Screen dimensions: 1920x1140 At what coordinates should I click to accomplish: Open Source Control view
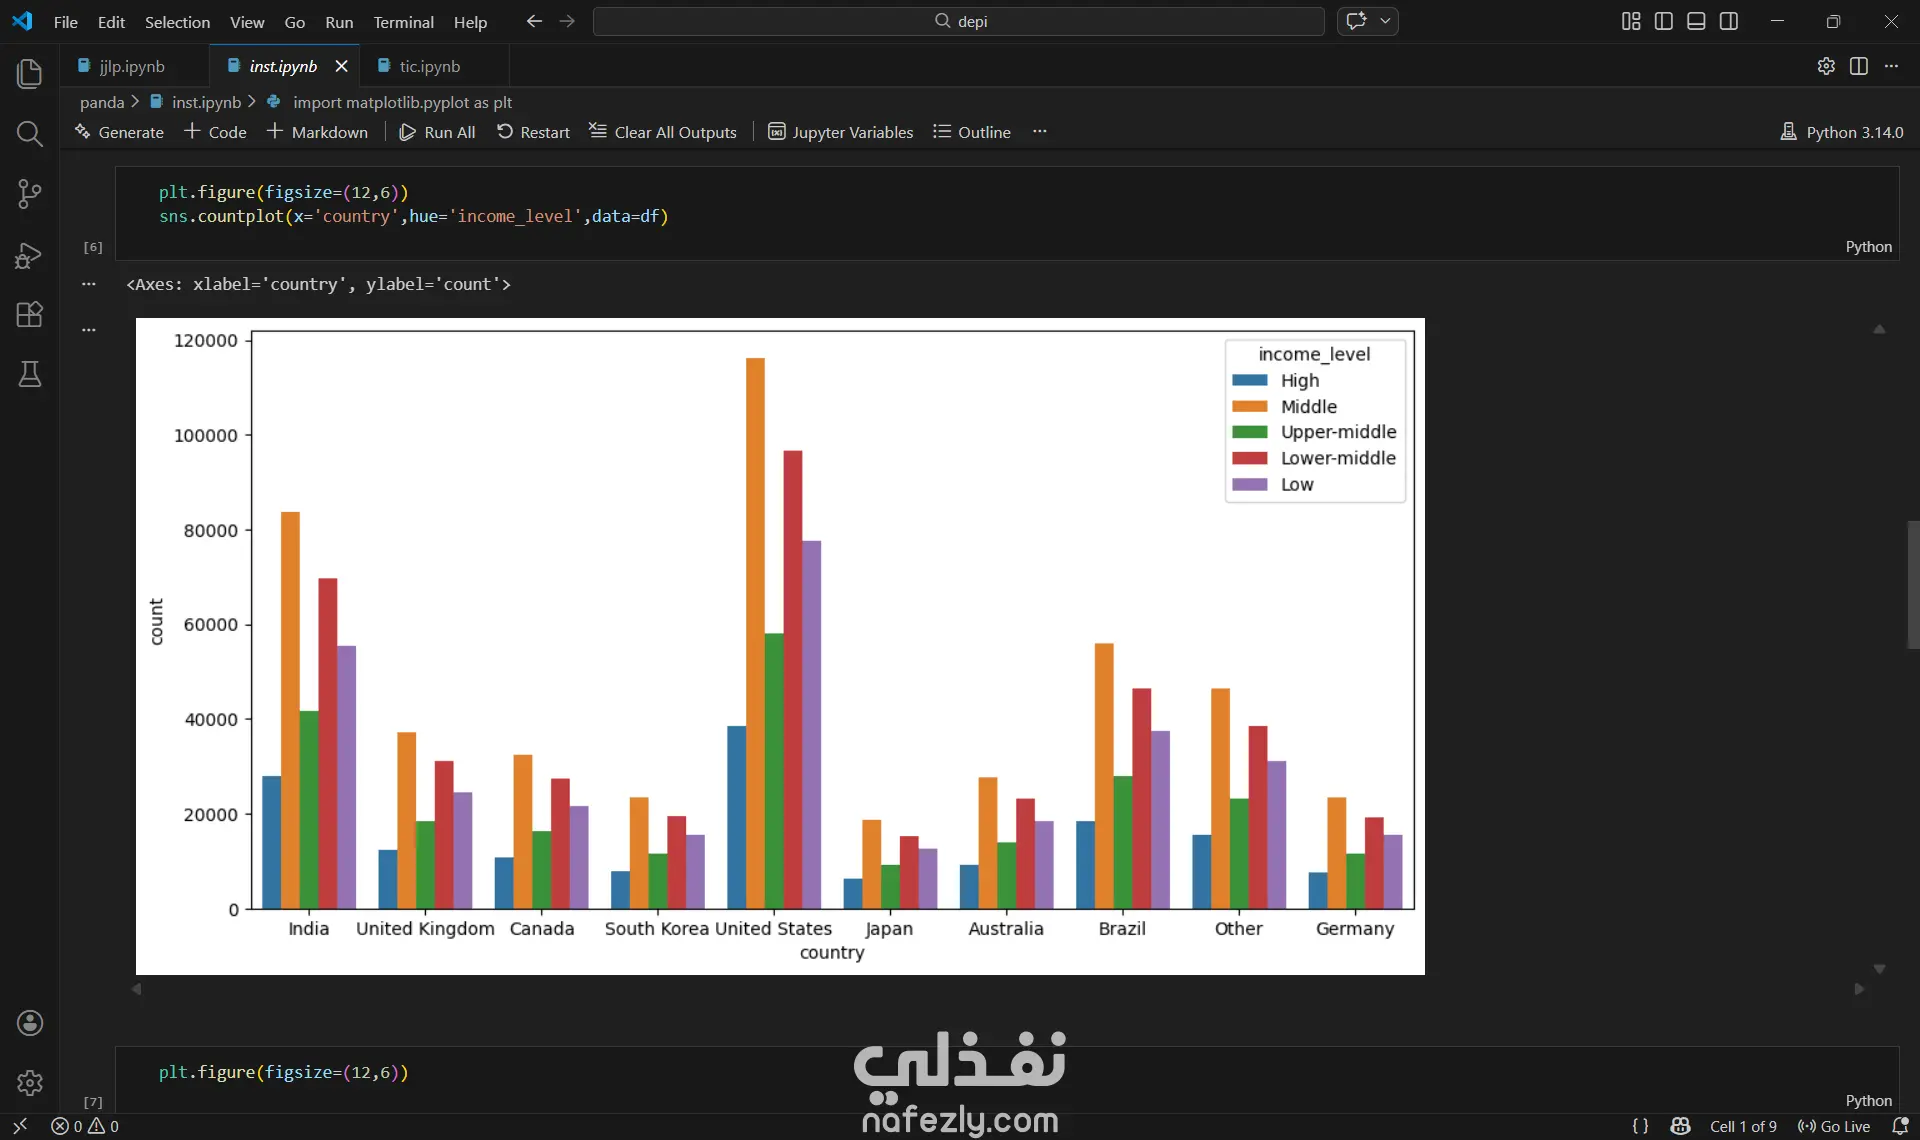point(30,194)
